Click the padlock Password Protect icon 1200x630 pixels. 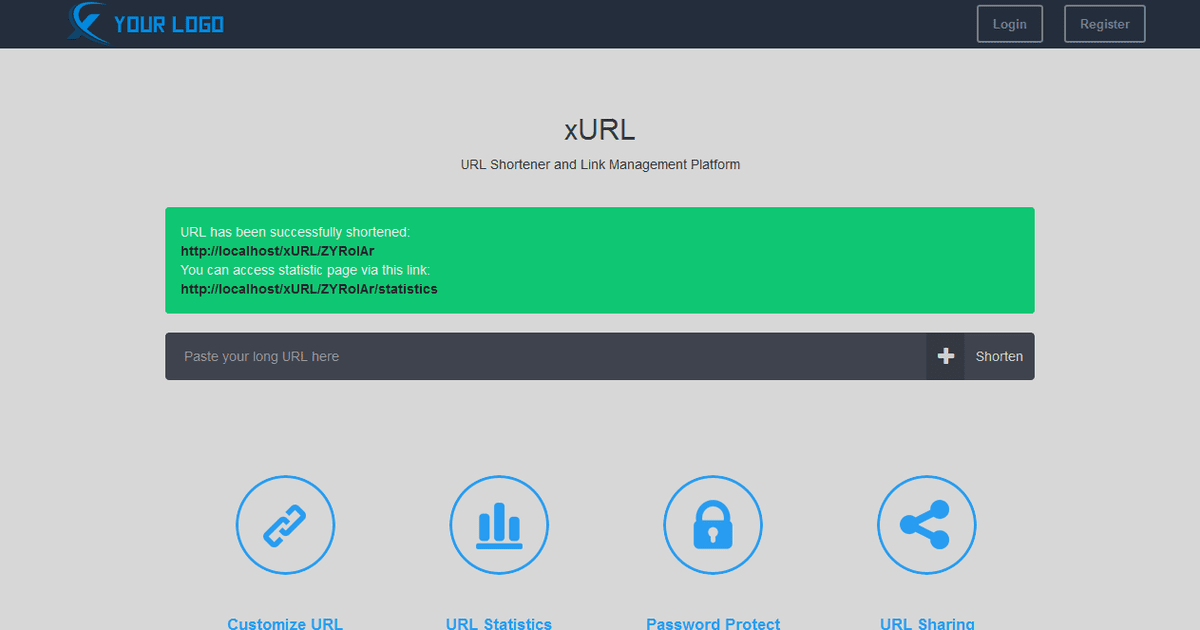click(x=713, y=525)
